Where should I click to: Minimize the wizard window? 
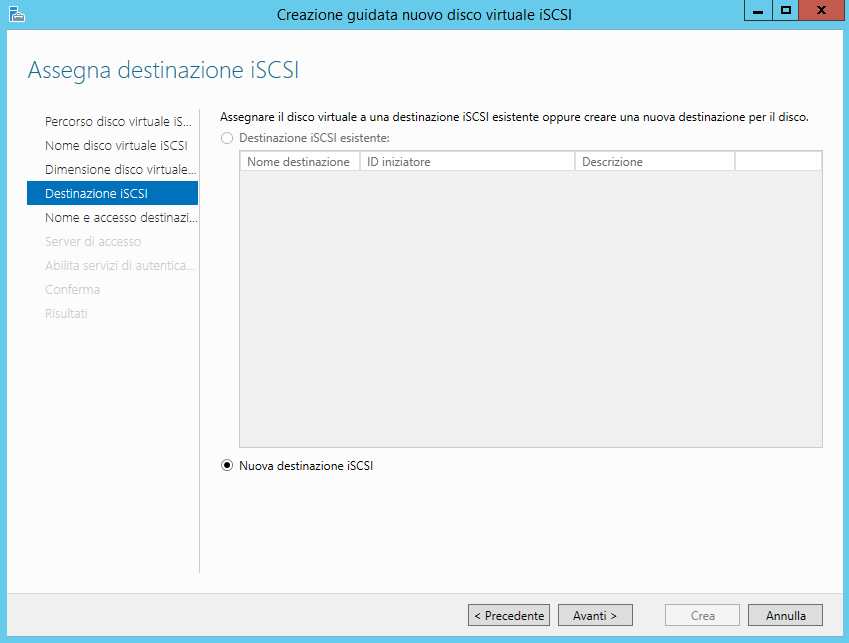[x=758, y=10]
